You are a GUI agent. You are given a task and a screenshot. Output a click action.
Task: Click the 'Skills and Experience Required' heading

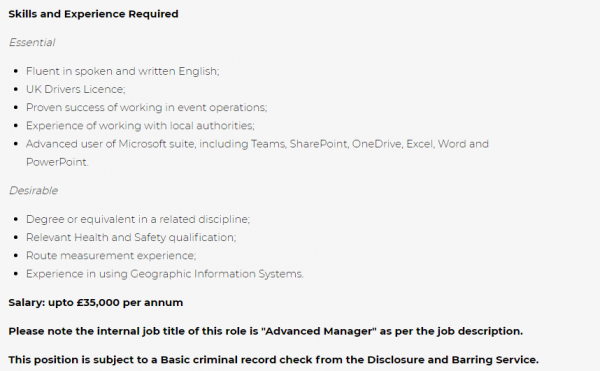click(x=93, y=14)
